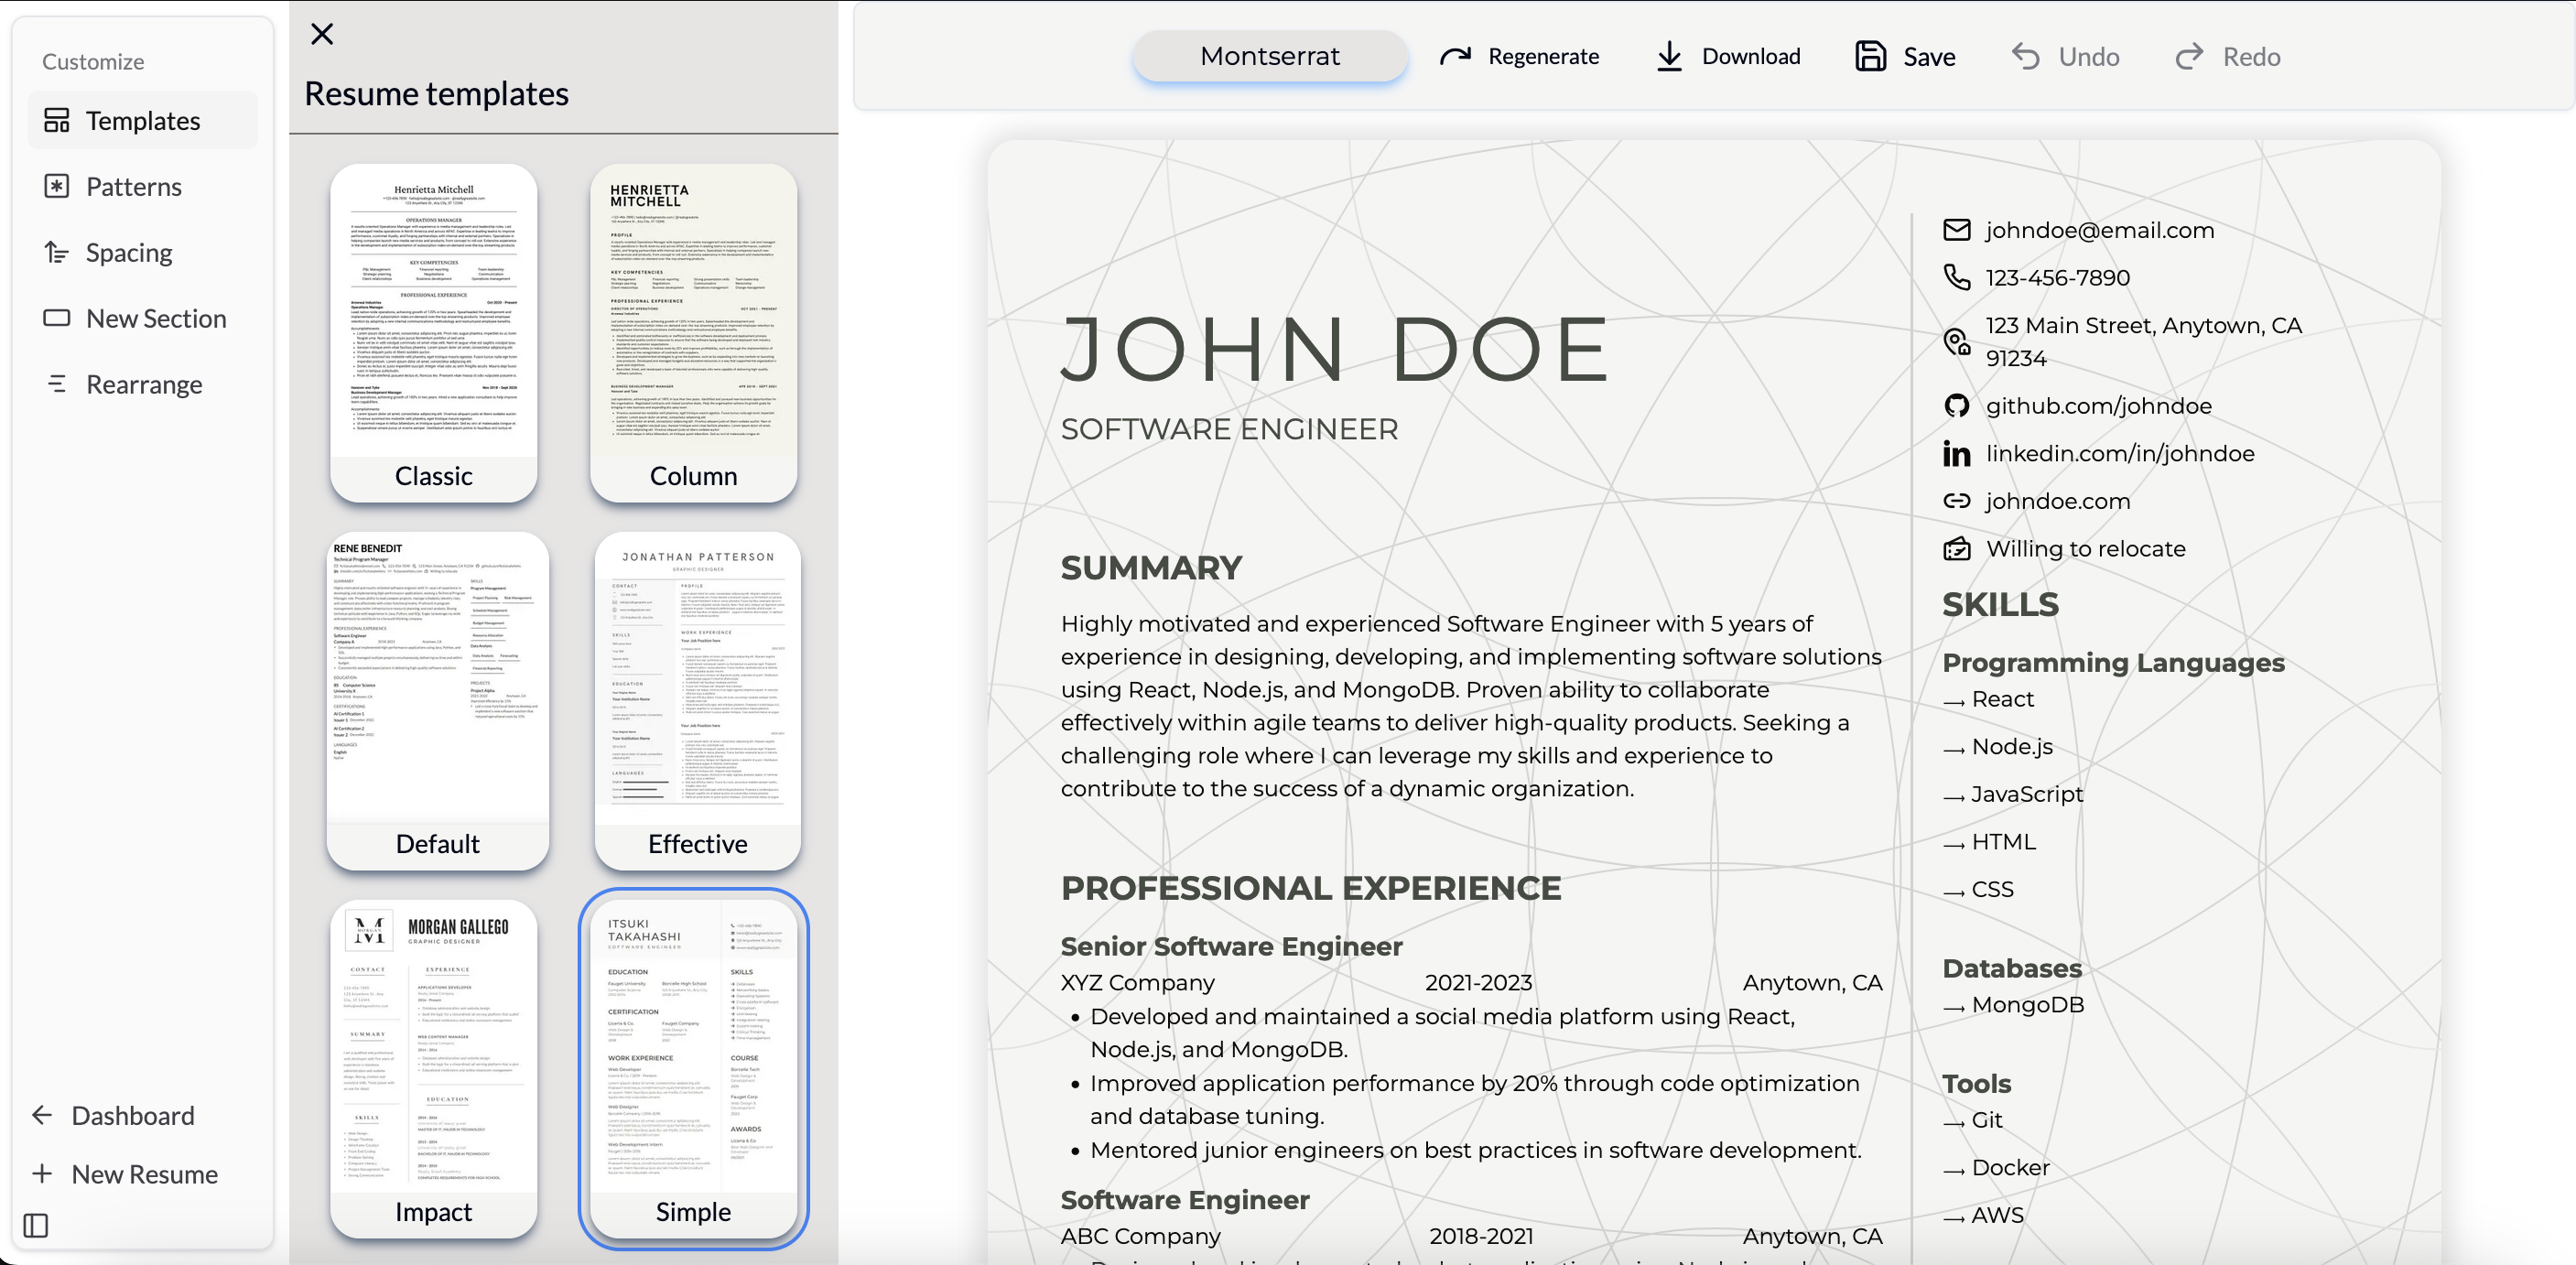Create a New Resume
This screenshot has width=2576, height=1265.
pos(144,1174)
